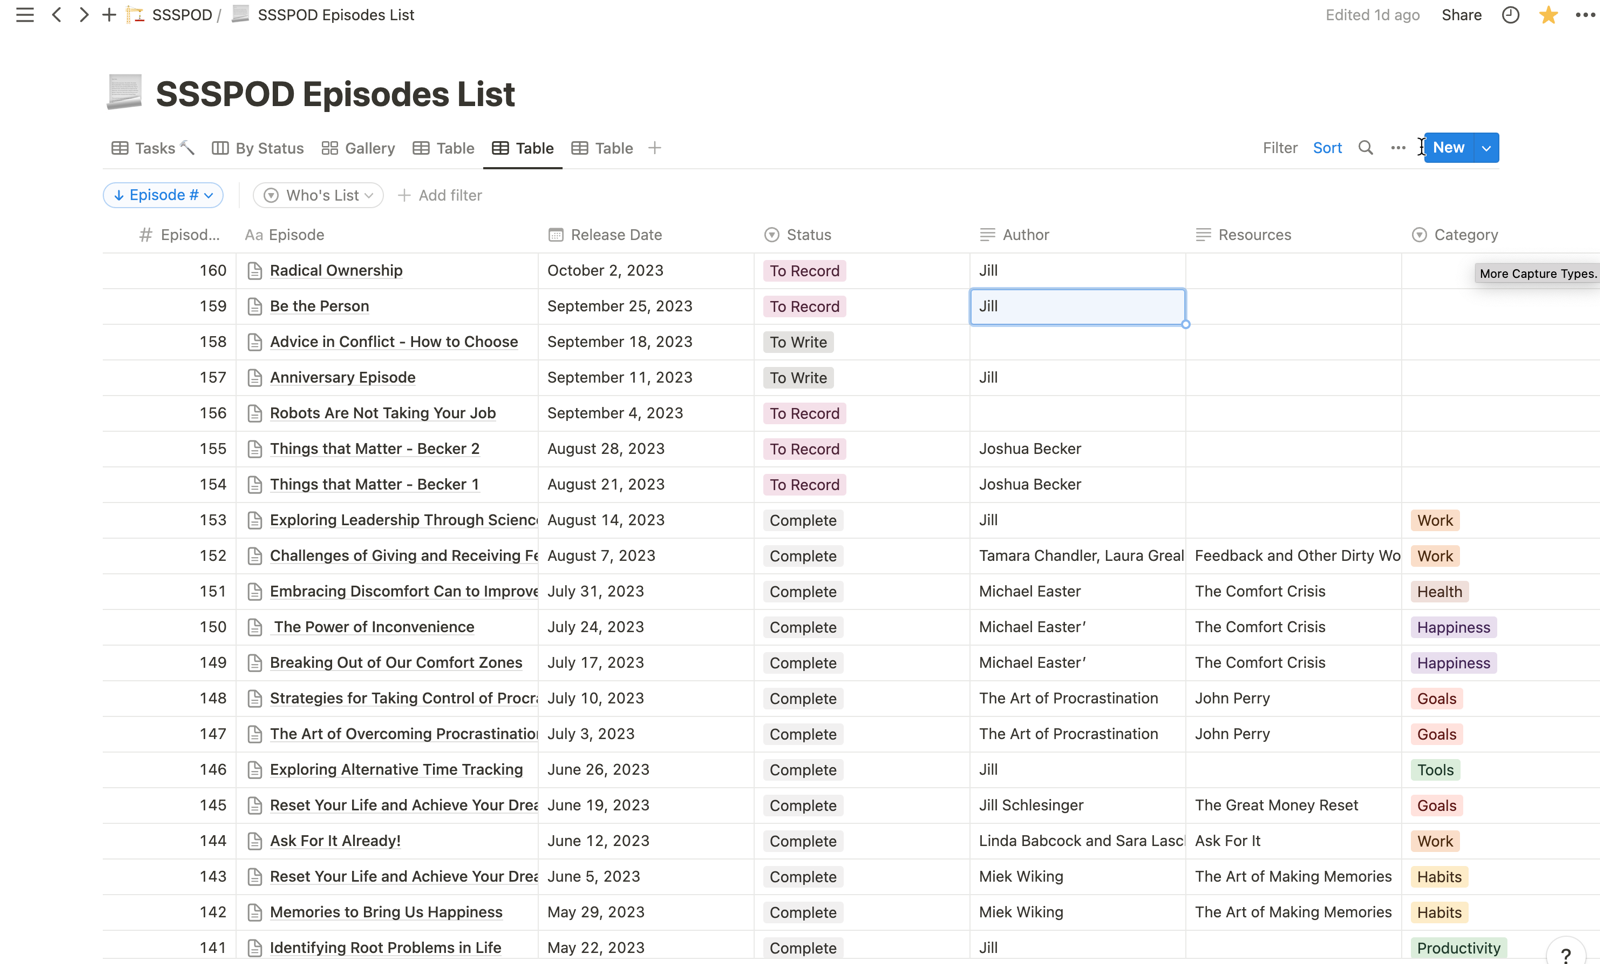Open the database options ellipsis menu
This screenshot has height=964, width=1600.
(x=1398, y=148)
